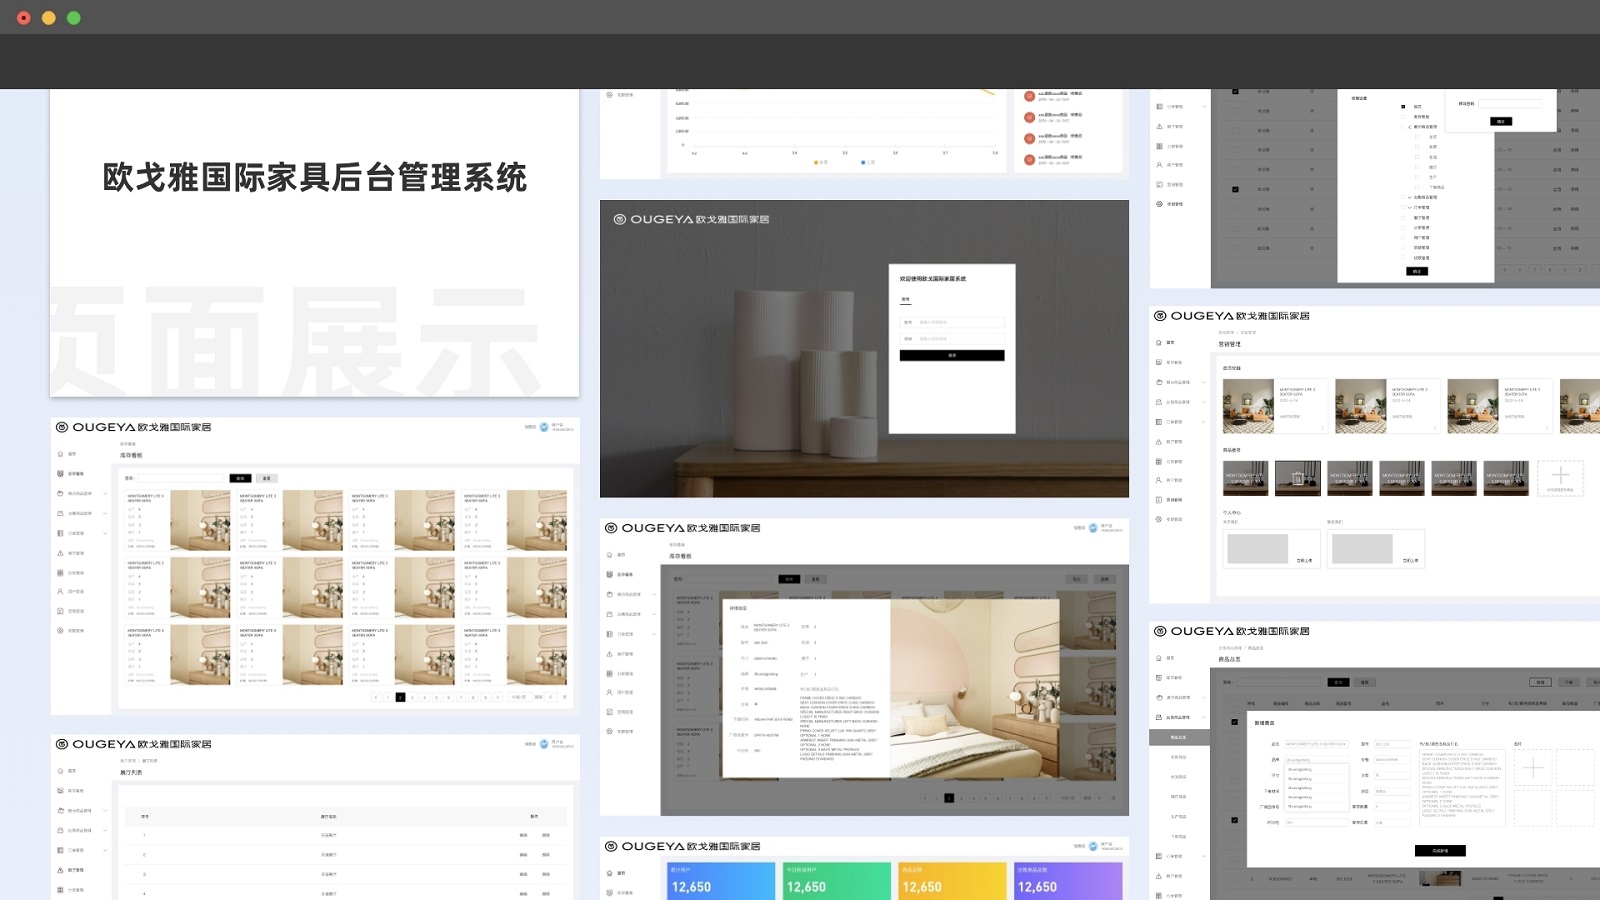1600x900 pixels.
Task: Go to page 3 in the product-grid inventory mockup pagination
Action: [412, 697]
